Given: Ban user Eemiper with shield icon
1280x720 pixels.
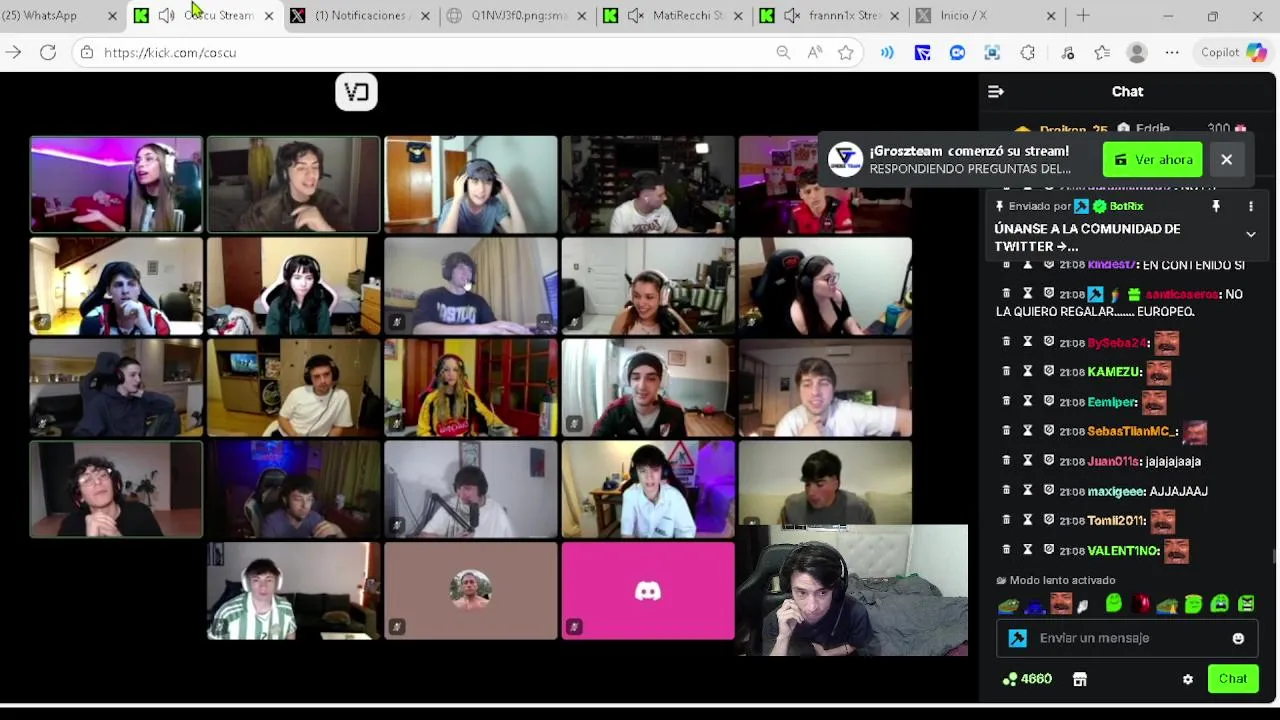Looking at the screenshot, I should tap(1048, 401).
